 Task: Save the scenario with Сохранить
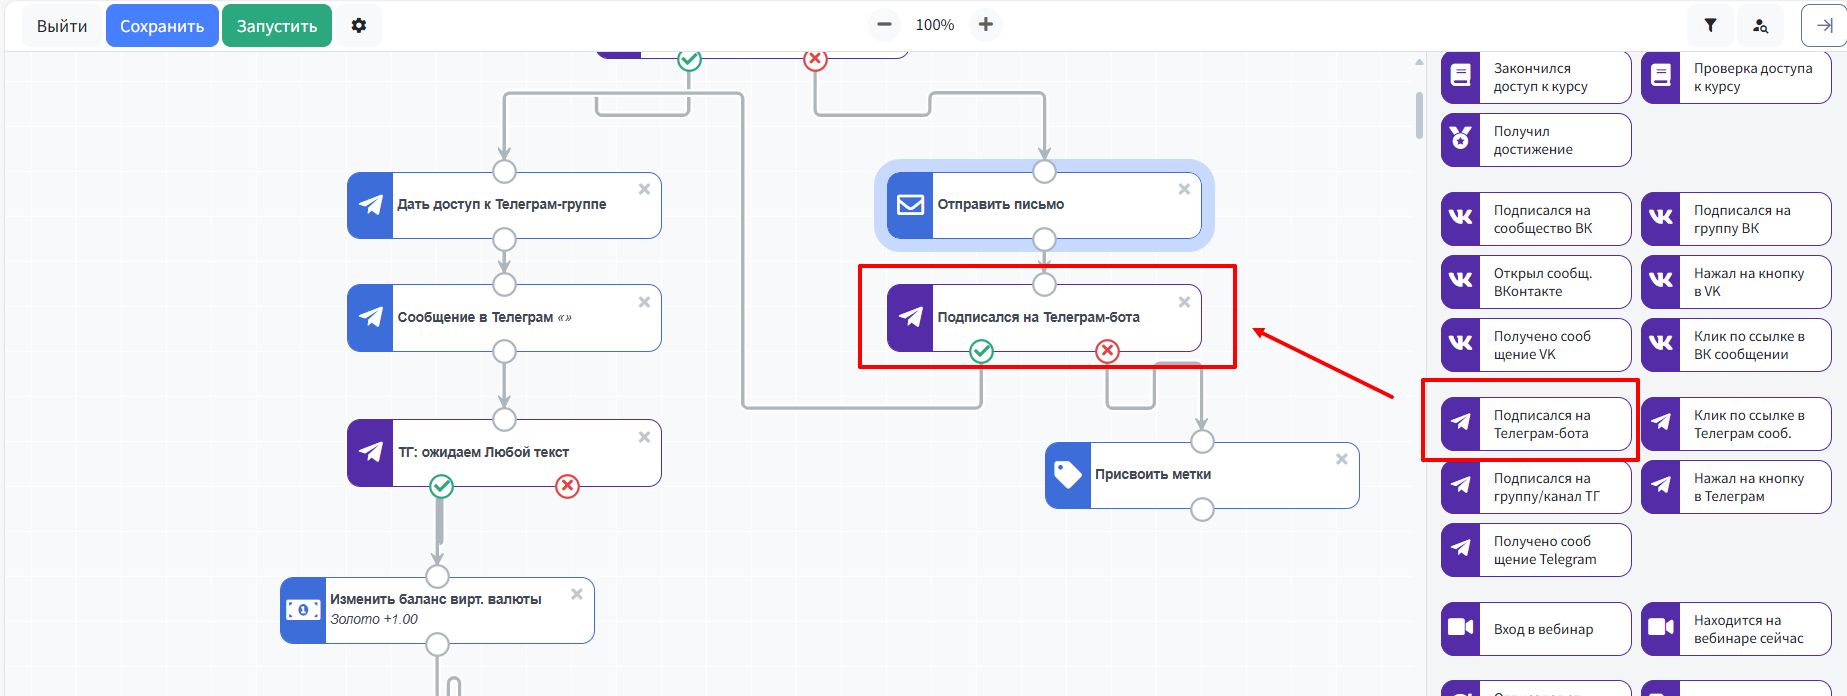tap(162, 26)
